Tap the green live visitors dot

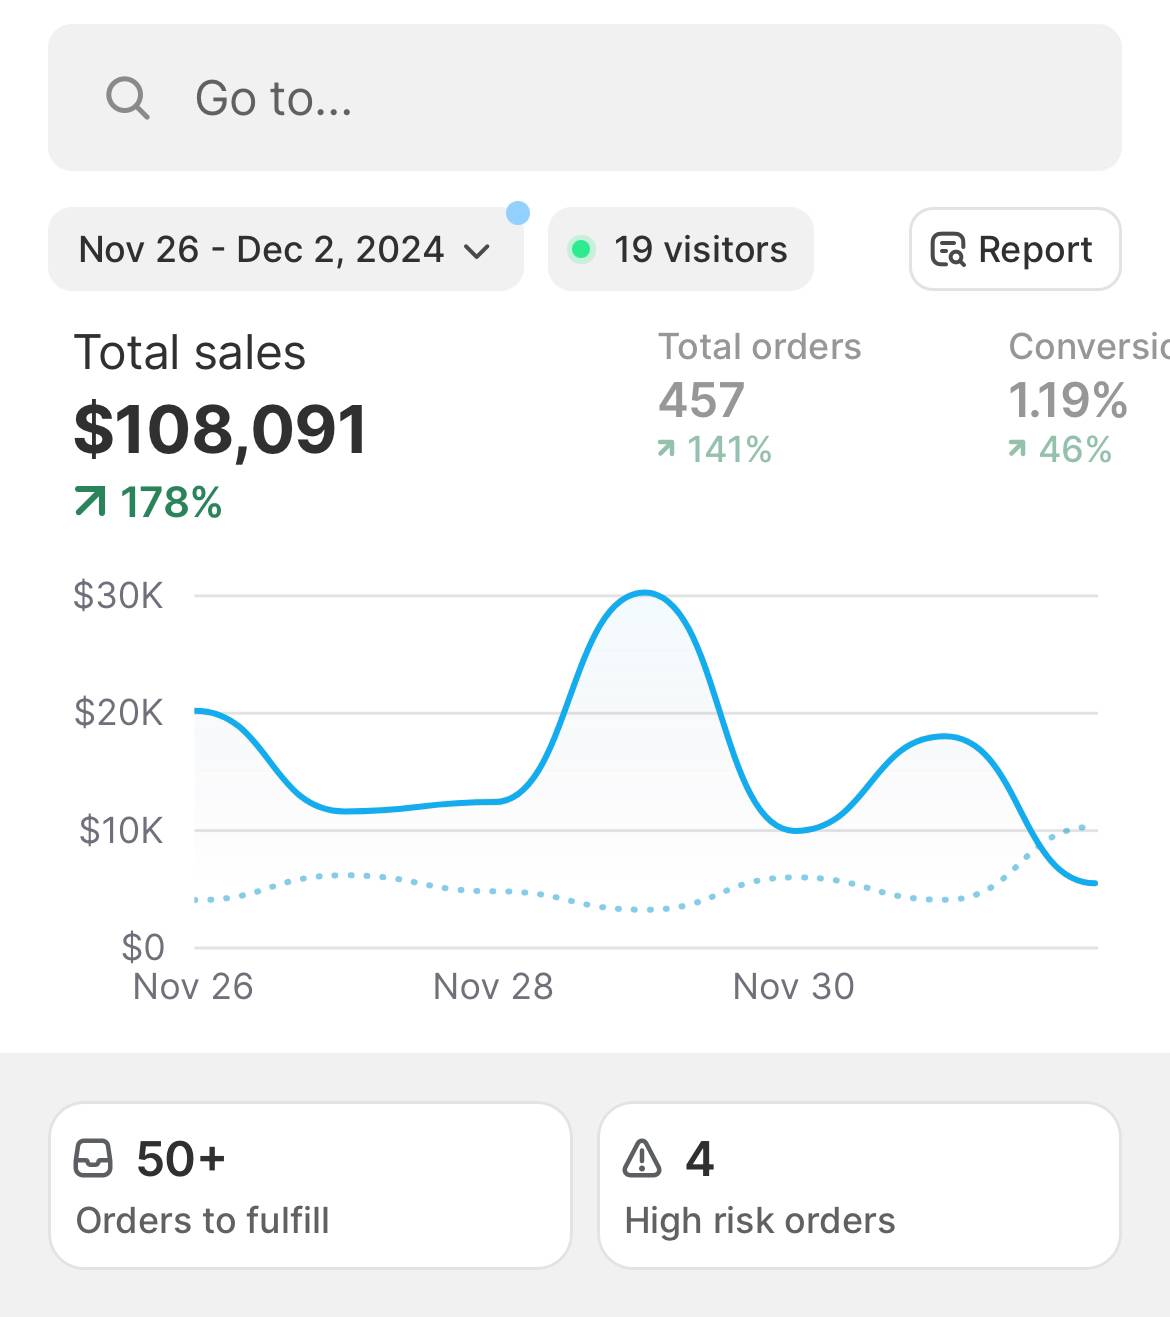click(580, 249)
